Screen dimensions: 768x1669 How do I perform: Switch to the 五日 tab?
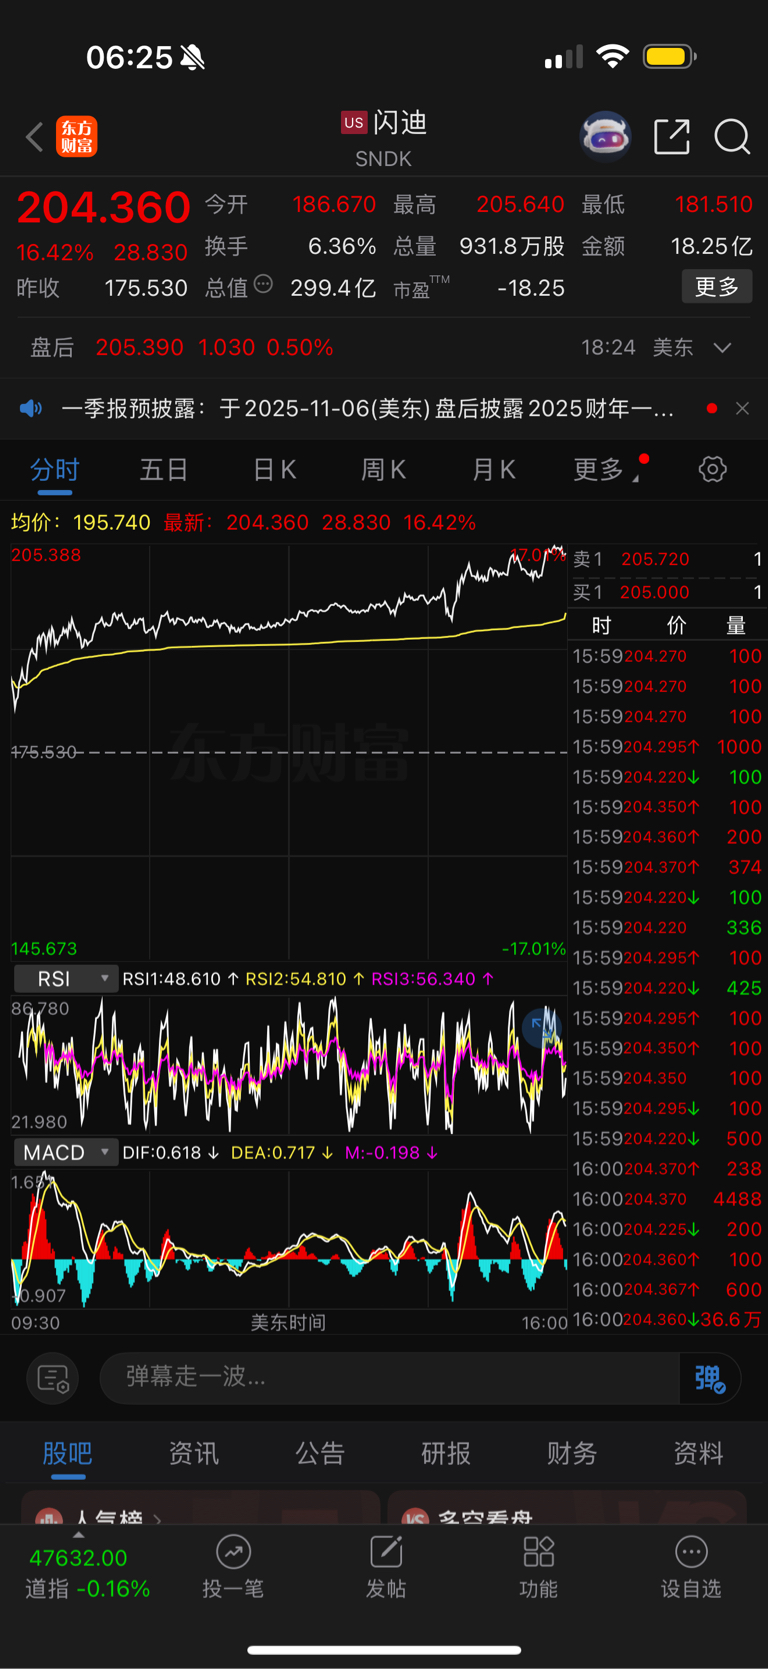pyautogui.click(x=164, y=469)
